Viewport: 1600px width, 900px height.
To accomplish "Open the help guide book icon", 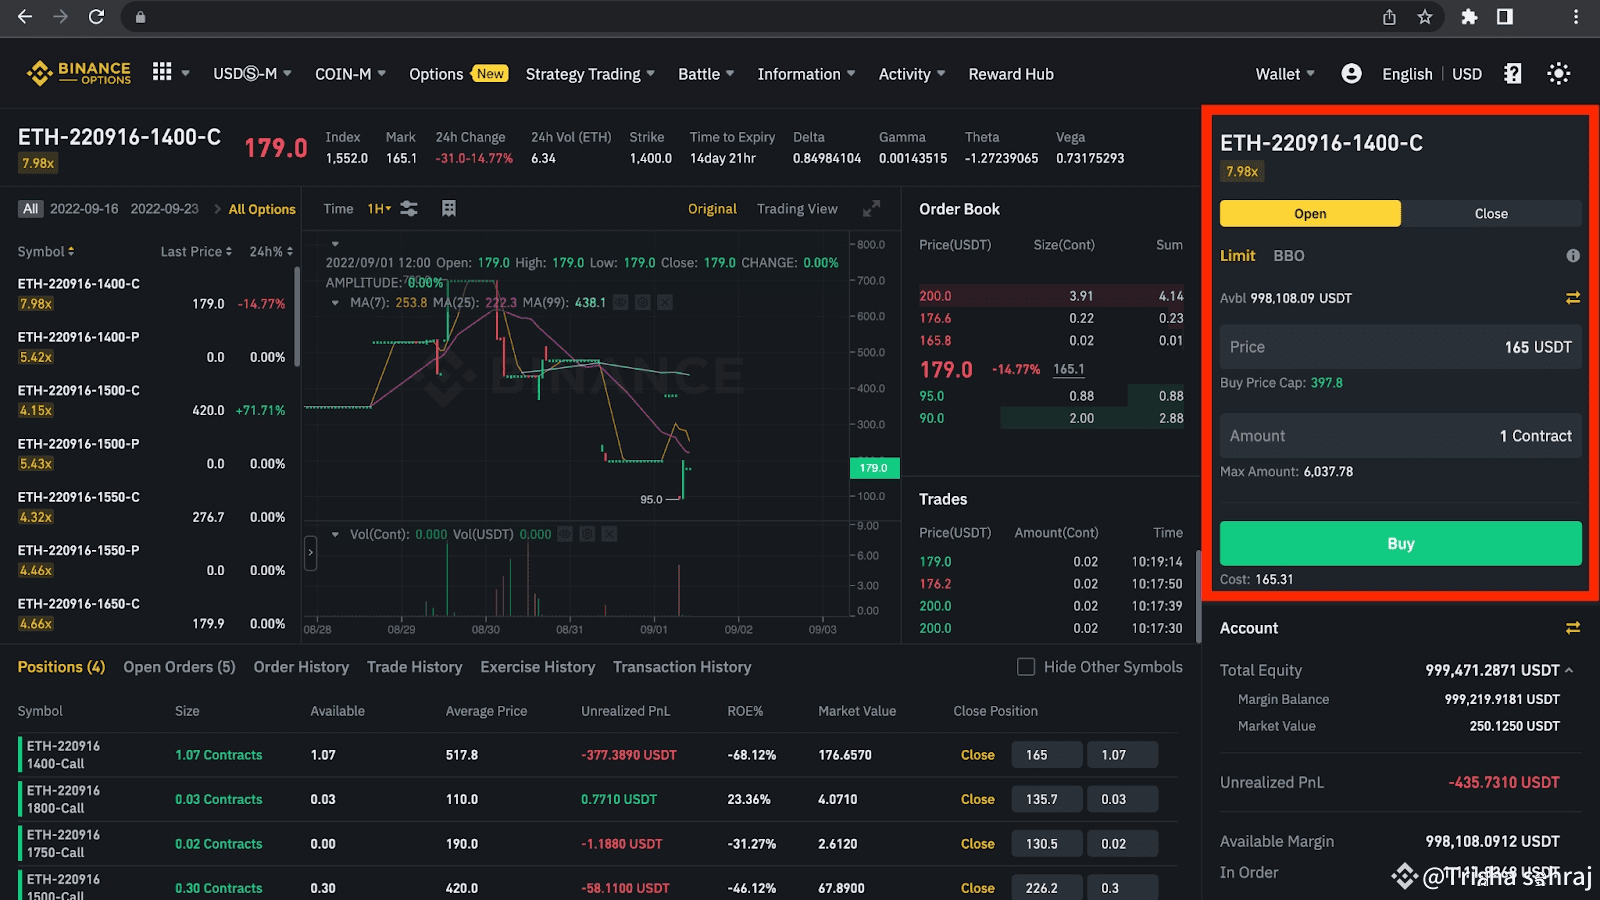I will coord(1512,74).
